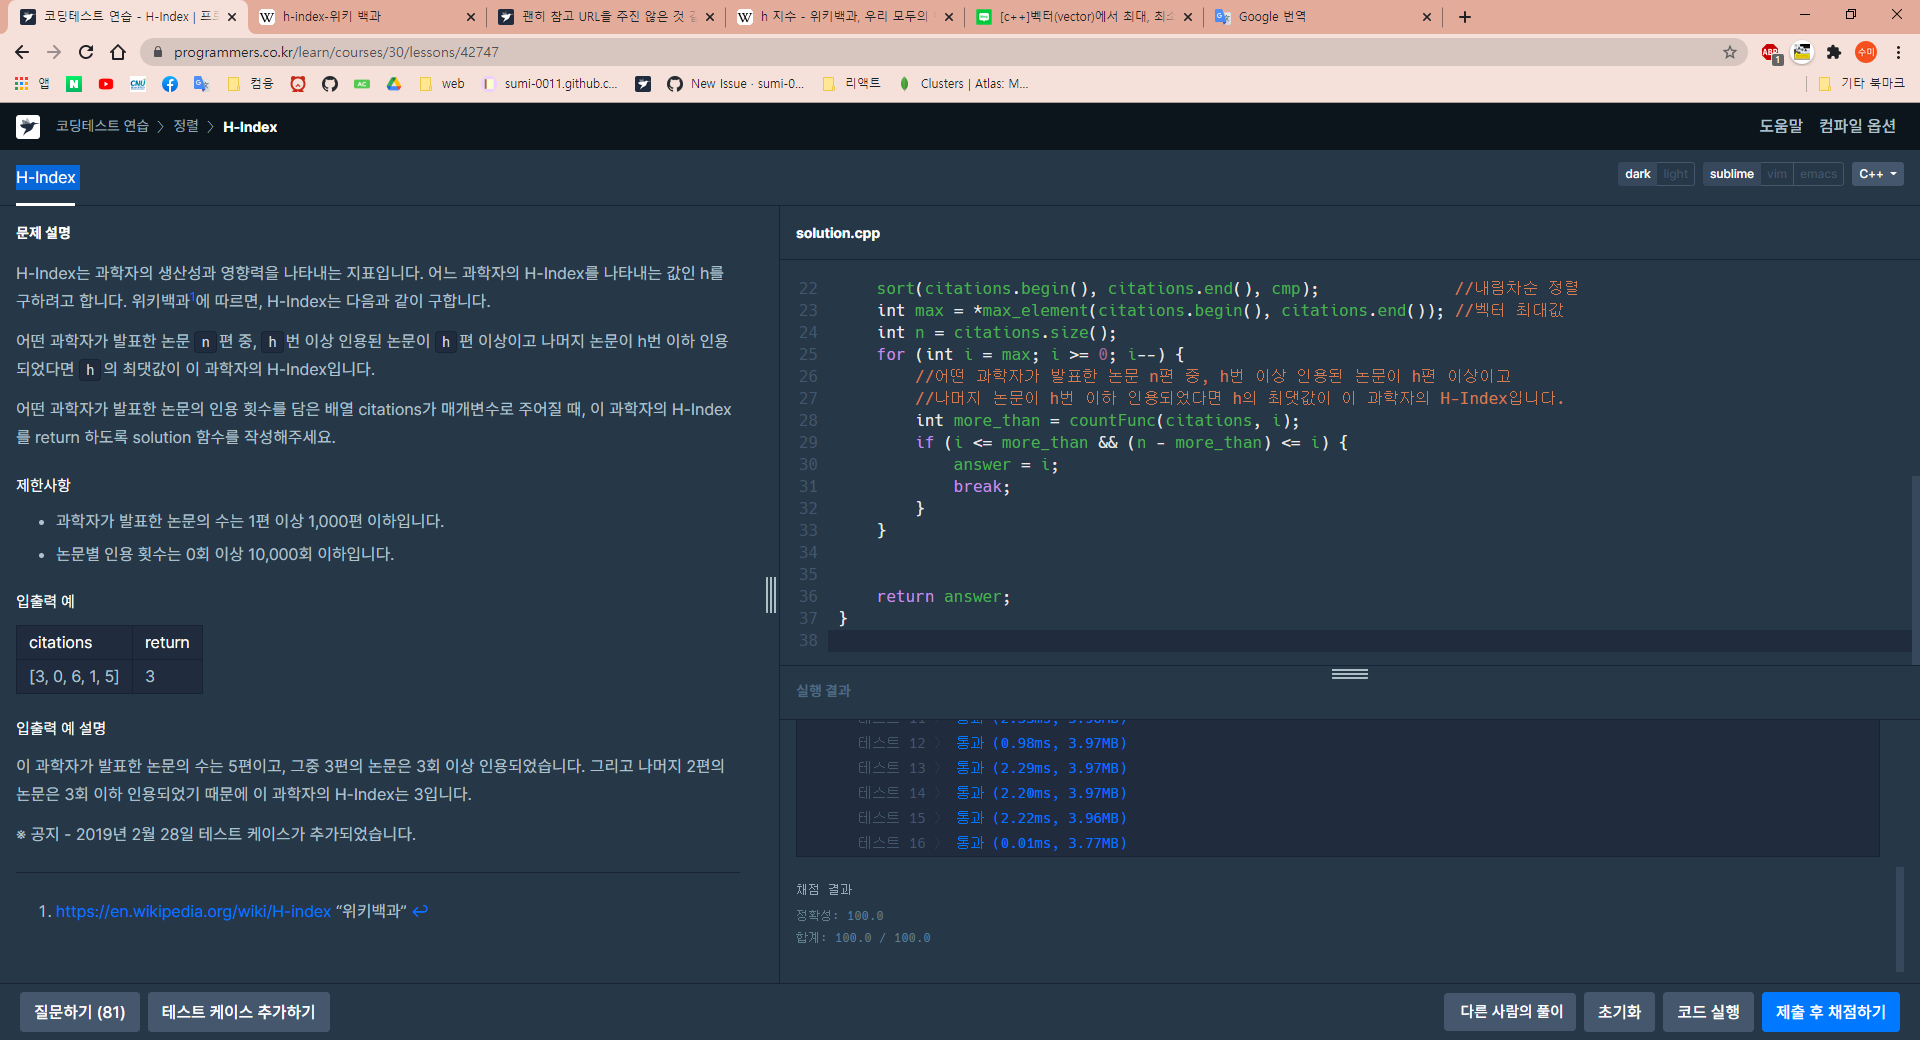Open the YouTube bookmark
1920x1040 pixels.
point(106,84)
